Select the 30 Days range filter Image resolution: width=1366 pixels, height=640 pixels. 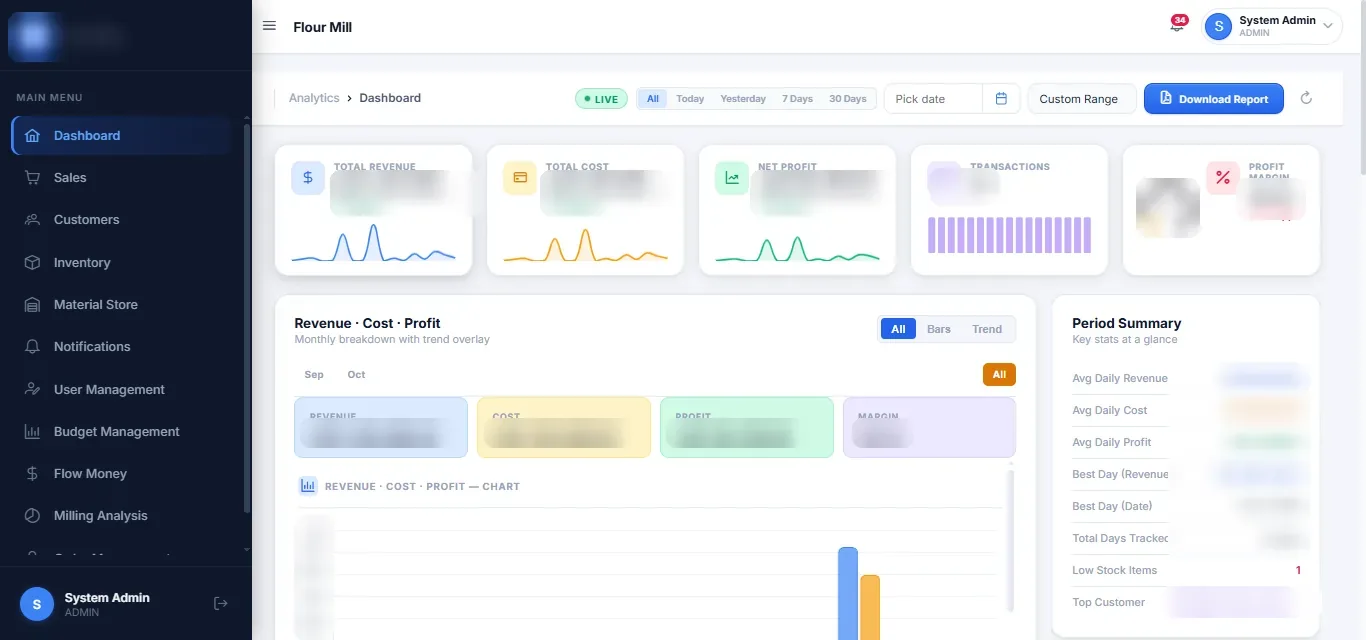tap(848, 99)
